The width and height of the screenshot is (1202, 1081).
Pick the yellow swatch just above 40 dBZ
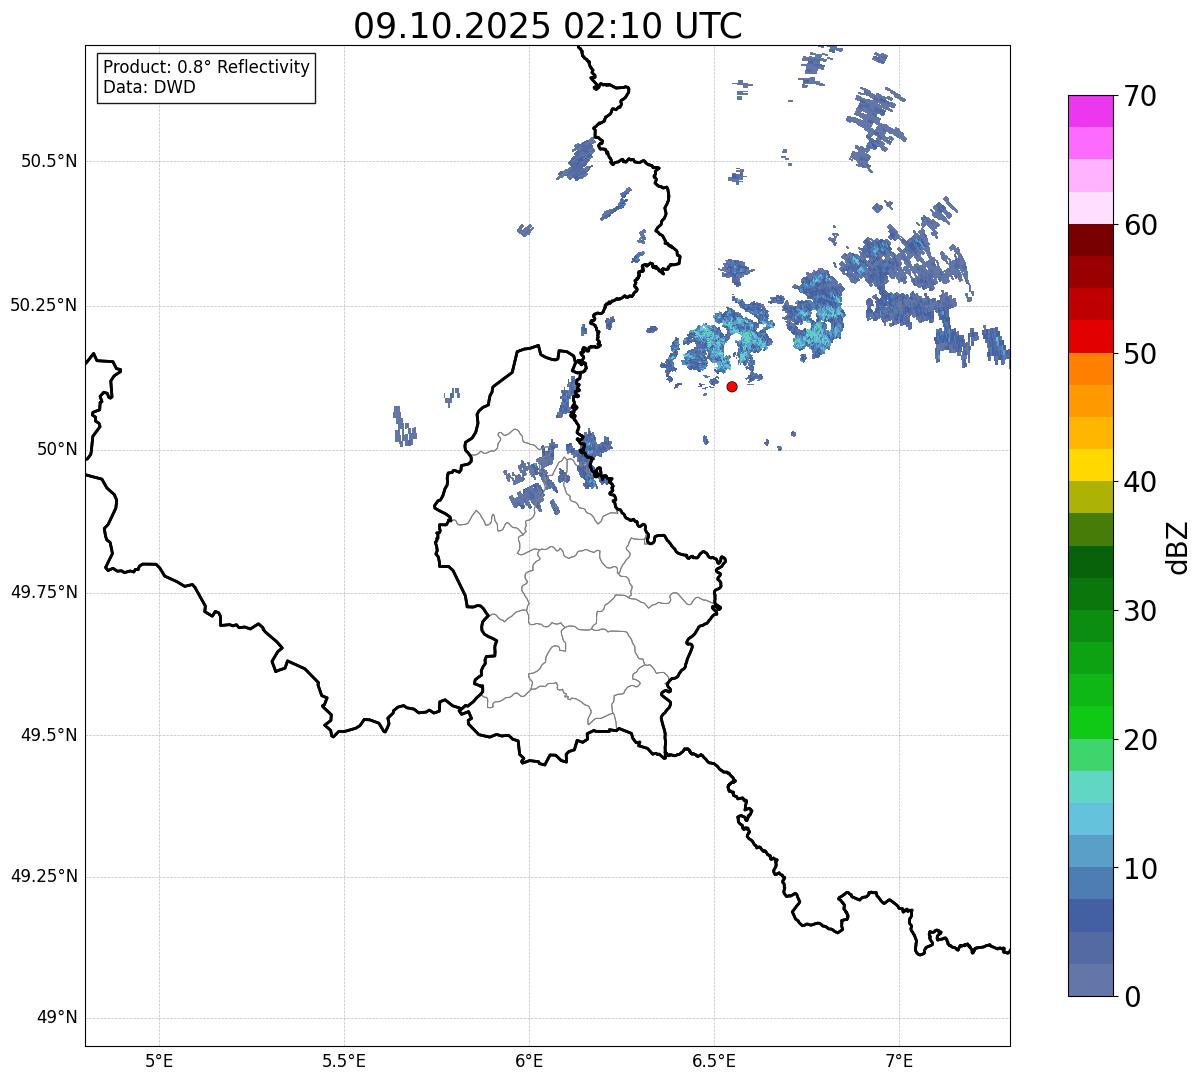pos(1090,465)
